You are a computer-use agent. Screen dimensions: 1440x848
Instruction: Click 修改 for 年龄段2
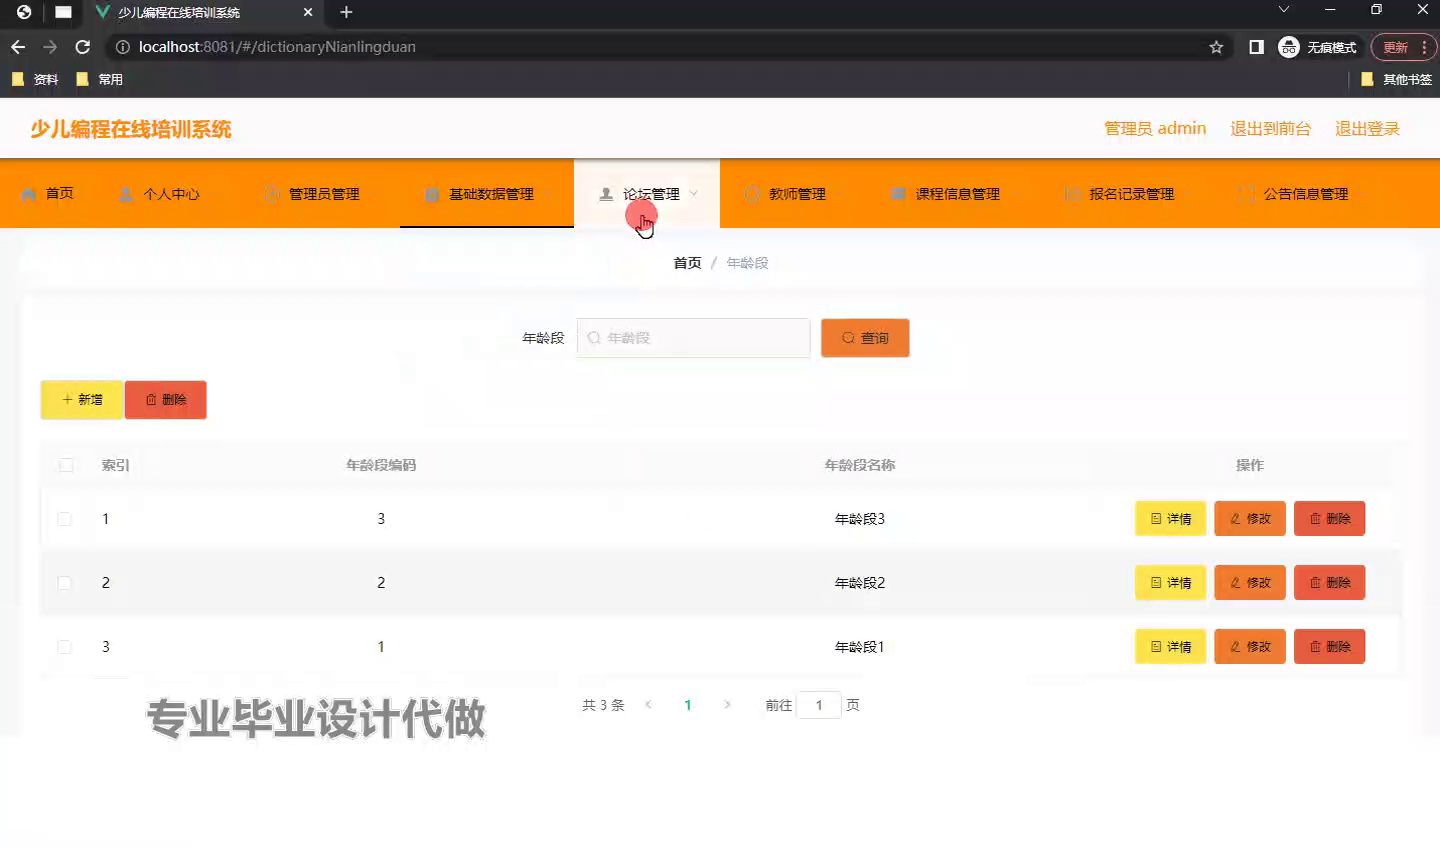coord(1250,583)
